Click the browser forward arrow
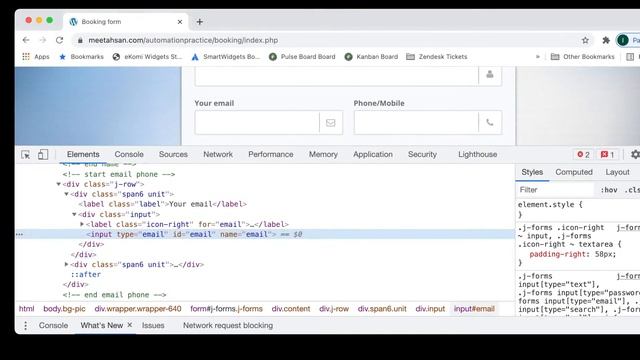 43,40
